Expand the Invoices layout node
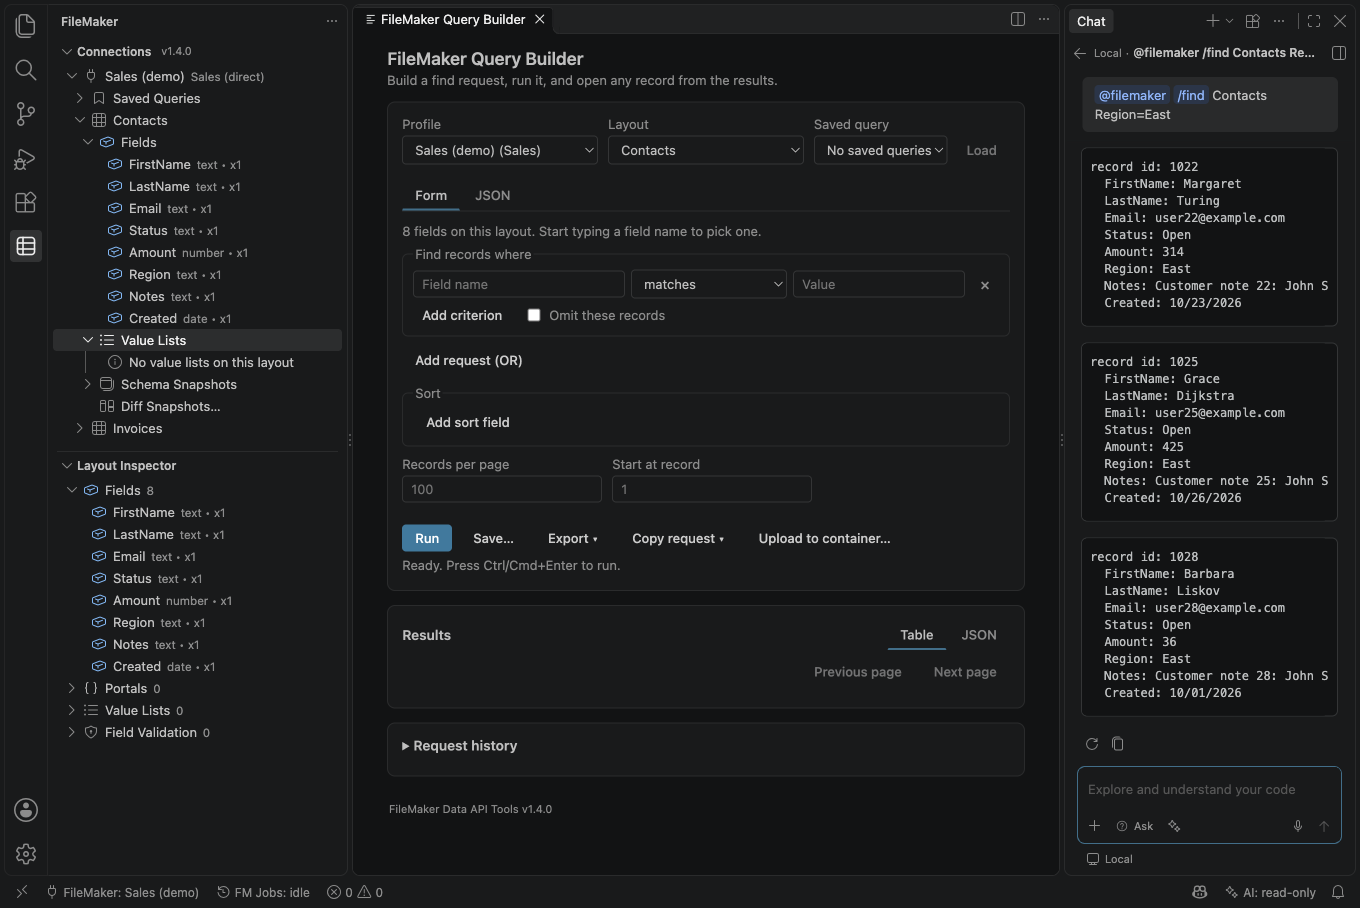This screenshot has height=908, width=1360. pos(80,428)
